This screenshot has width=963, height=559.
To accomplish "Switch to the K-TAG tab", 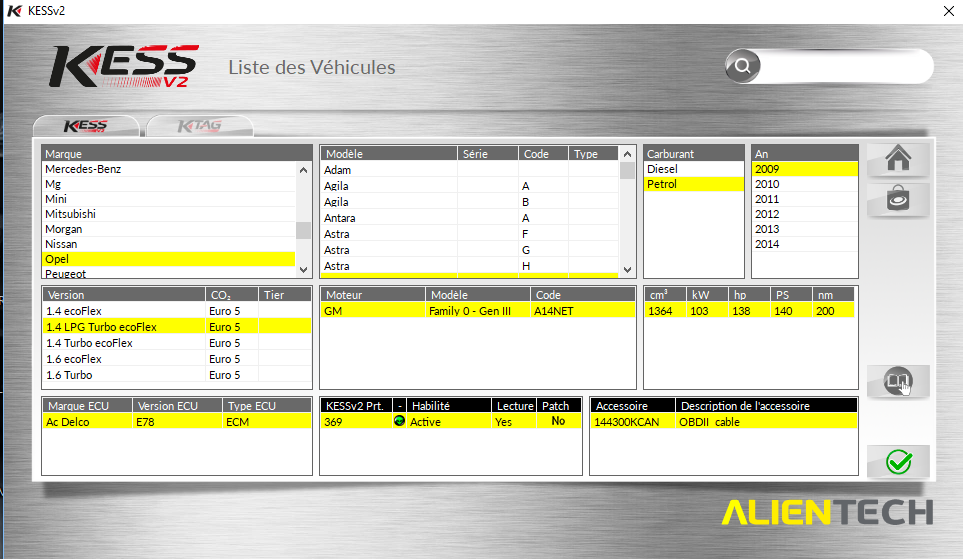I will click(x=200, y=126).
